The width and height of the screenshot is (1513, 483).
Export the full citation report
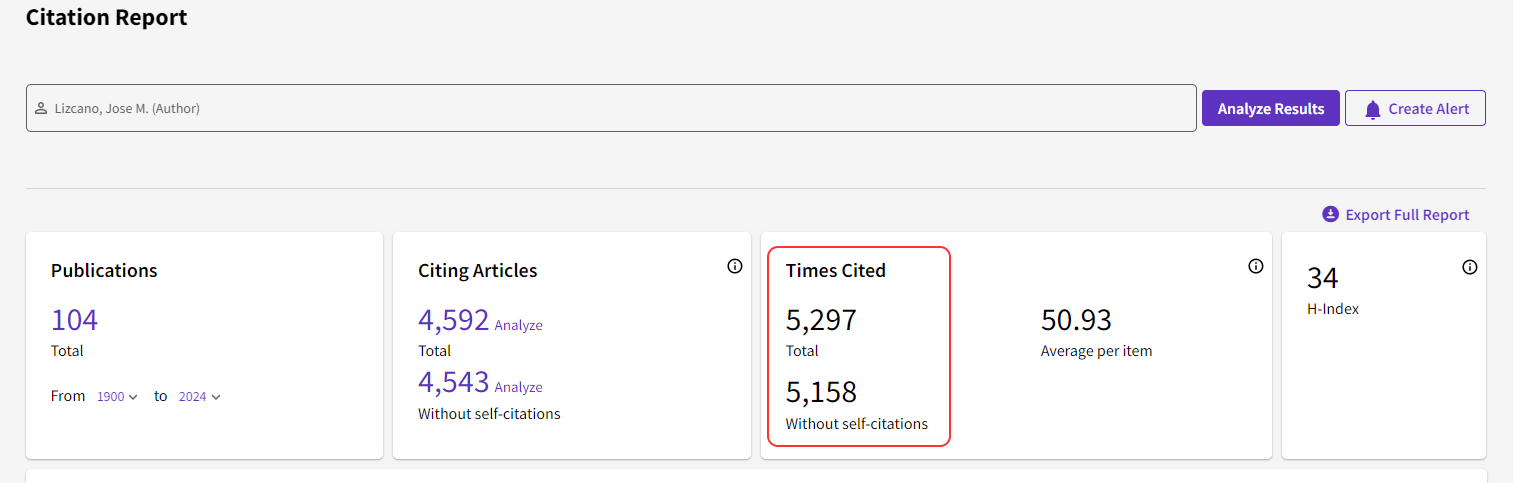[x=1396, y=215]
